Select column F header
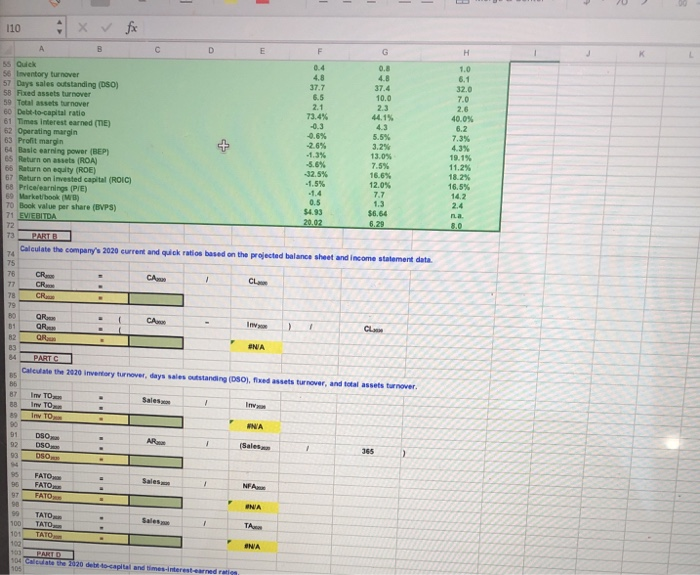700x575 pixels. tap(319, 51)
